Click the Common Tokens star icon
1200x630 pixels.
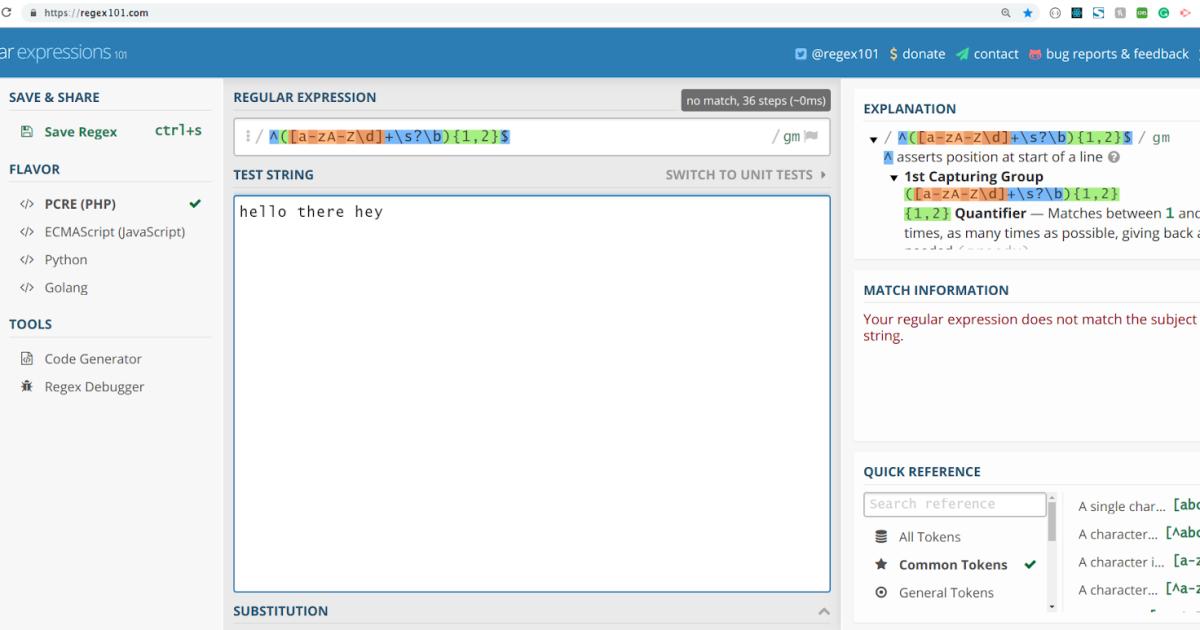coord(881,564)
